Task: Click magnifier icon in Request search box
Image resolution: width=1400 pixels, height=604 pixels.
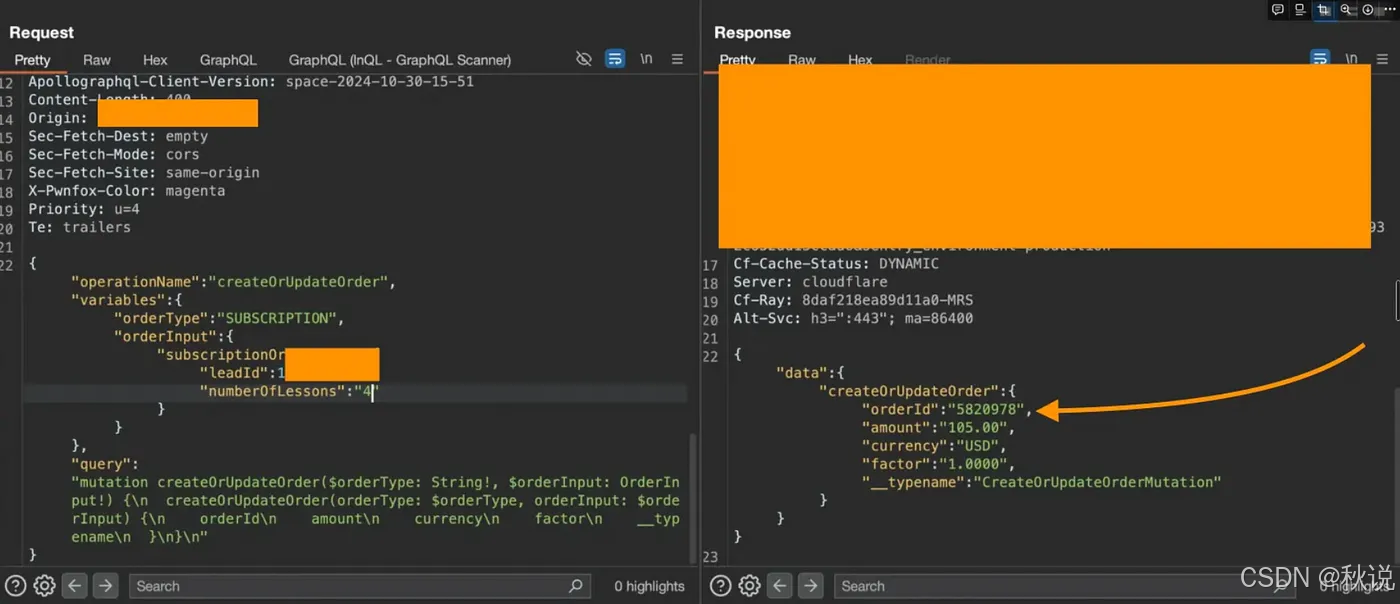Action: (576, 586)
